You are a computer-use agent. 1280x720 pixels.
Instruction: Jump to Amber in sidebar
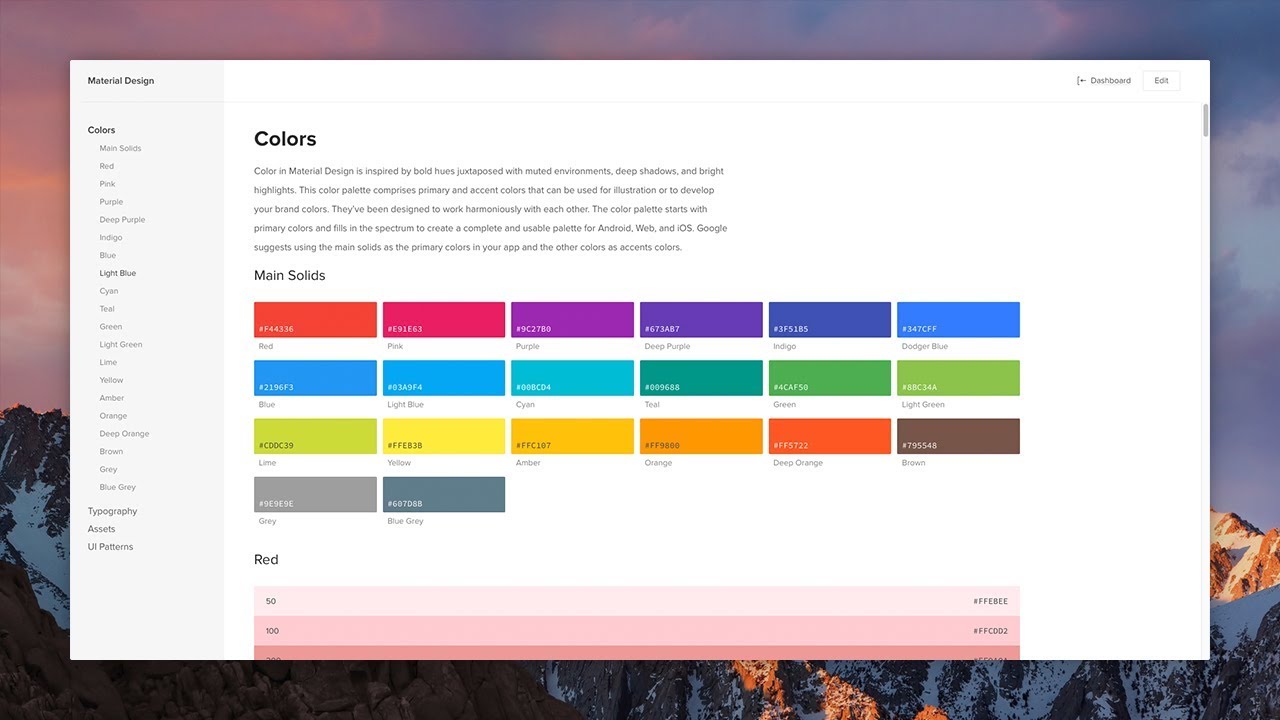coord(112,398)
